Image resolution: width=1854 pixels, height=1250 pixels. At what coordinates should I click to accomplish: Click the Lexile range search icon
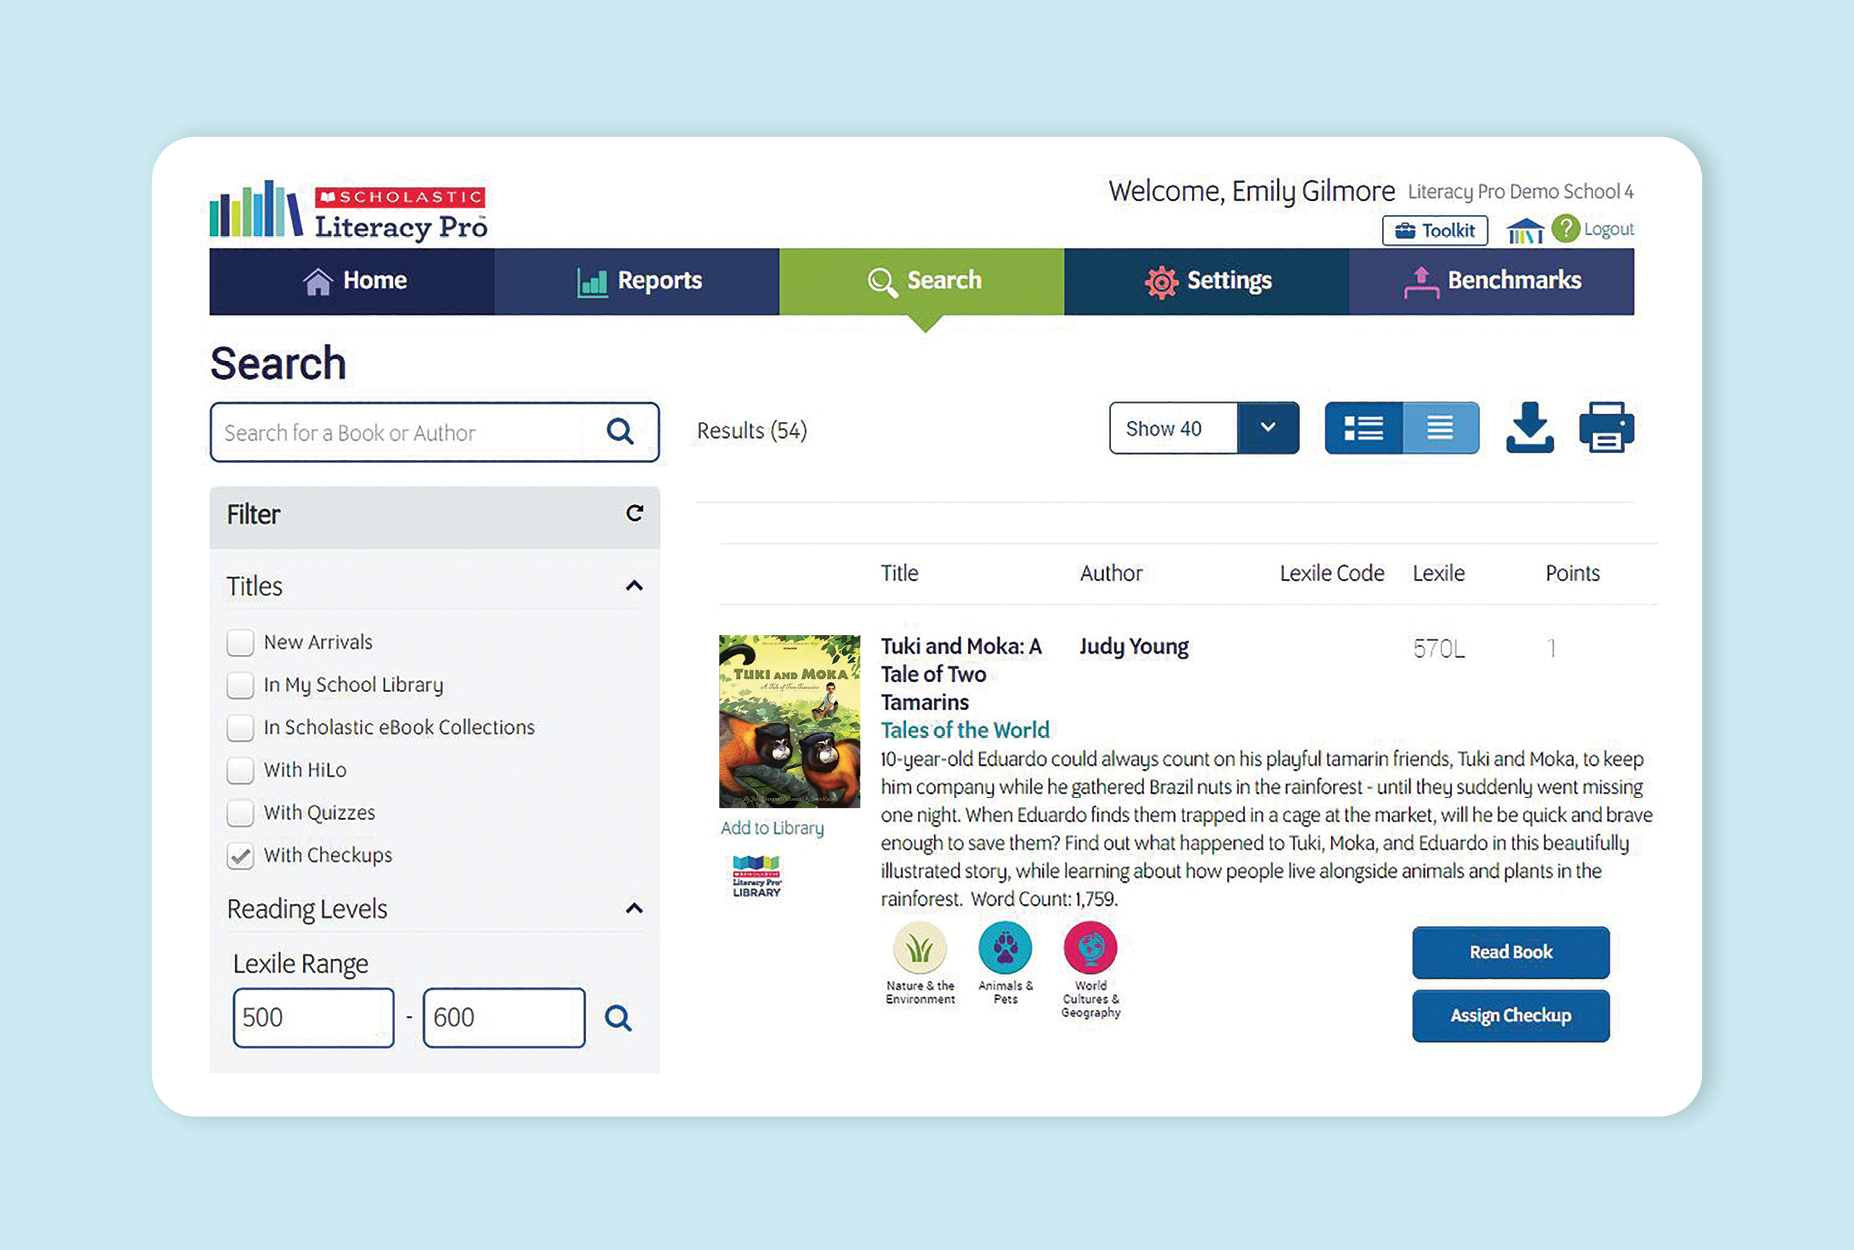pyautogui.click(x=618, y=1017)
